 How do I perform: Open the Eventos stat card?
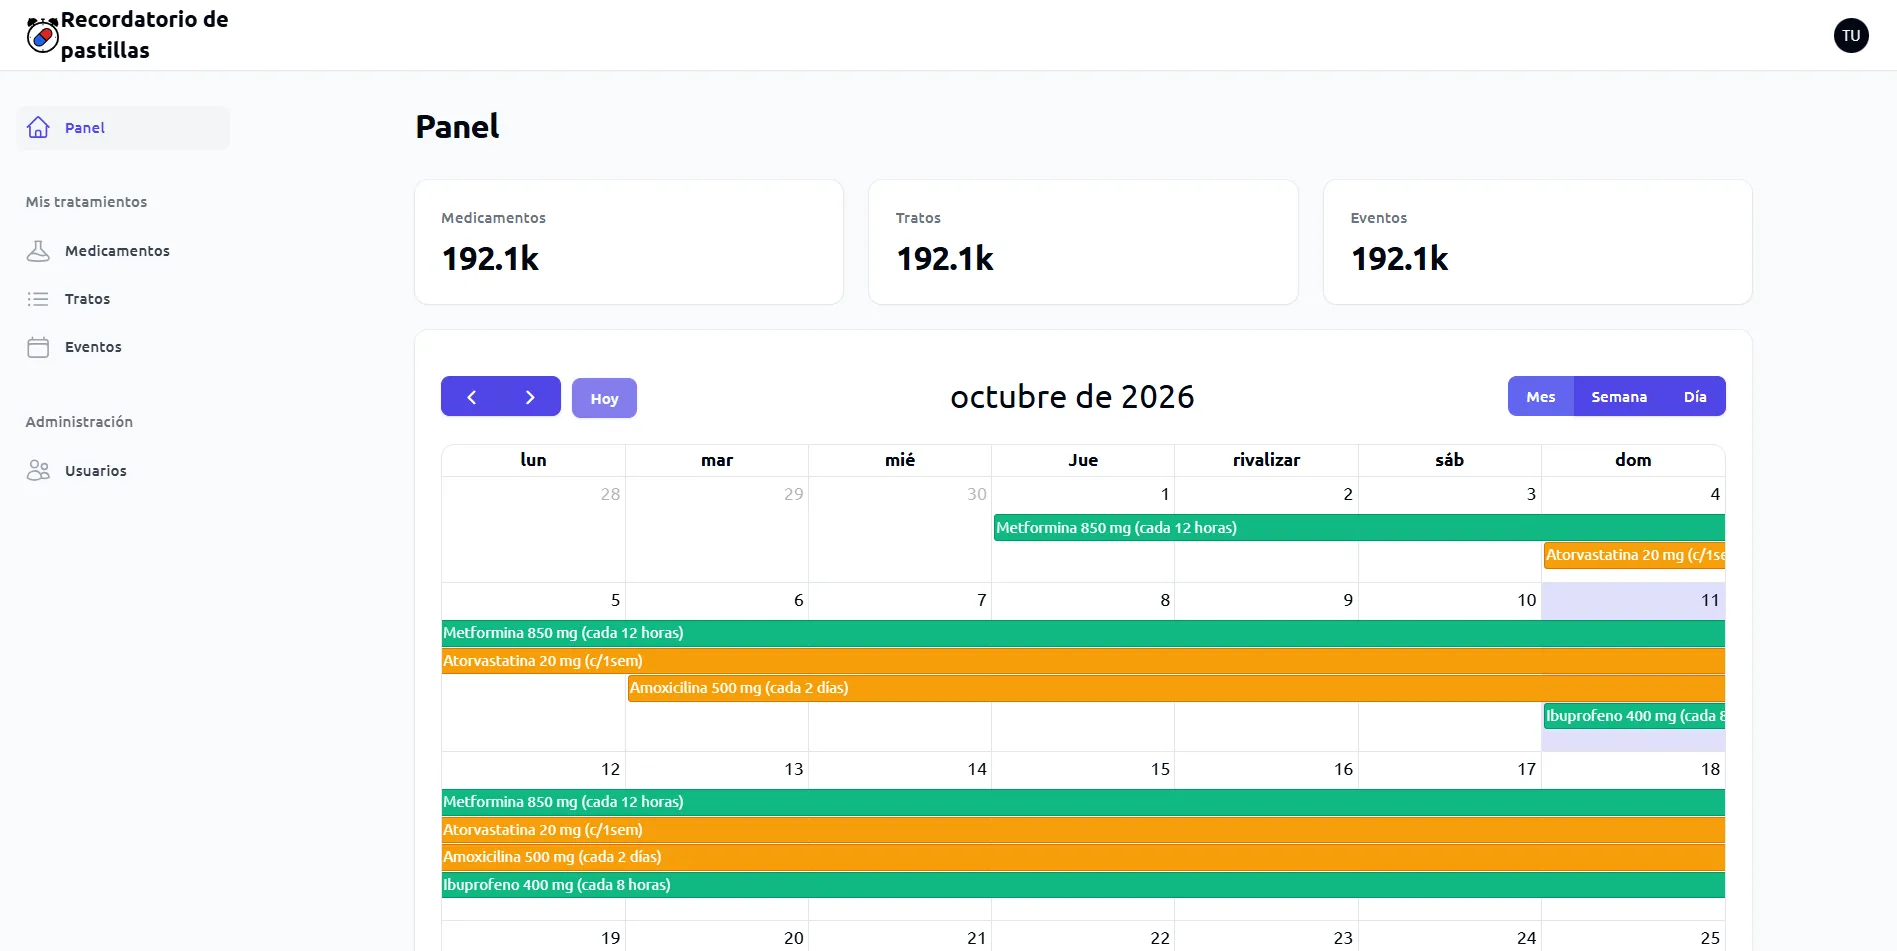click(1538, 242)
